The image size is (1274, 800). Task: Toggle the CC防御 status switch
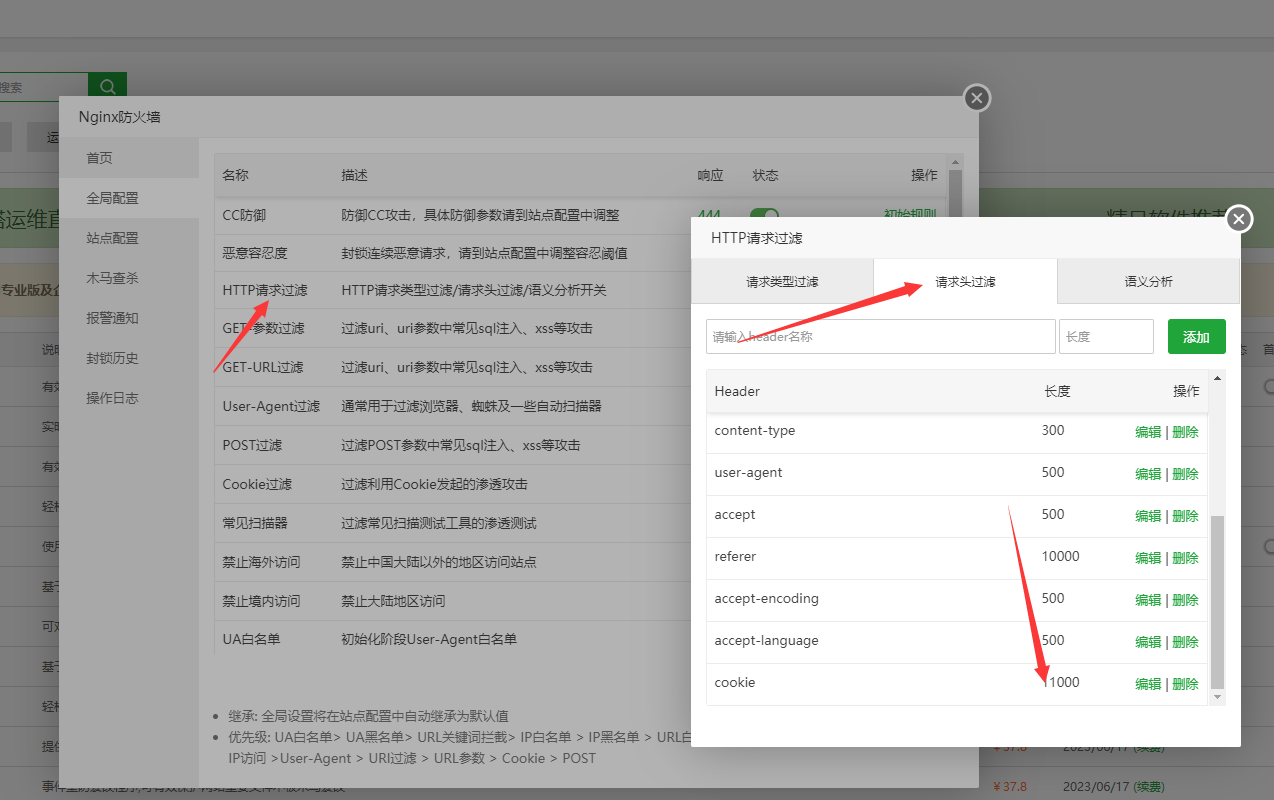[x=764, y=214]
